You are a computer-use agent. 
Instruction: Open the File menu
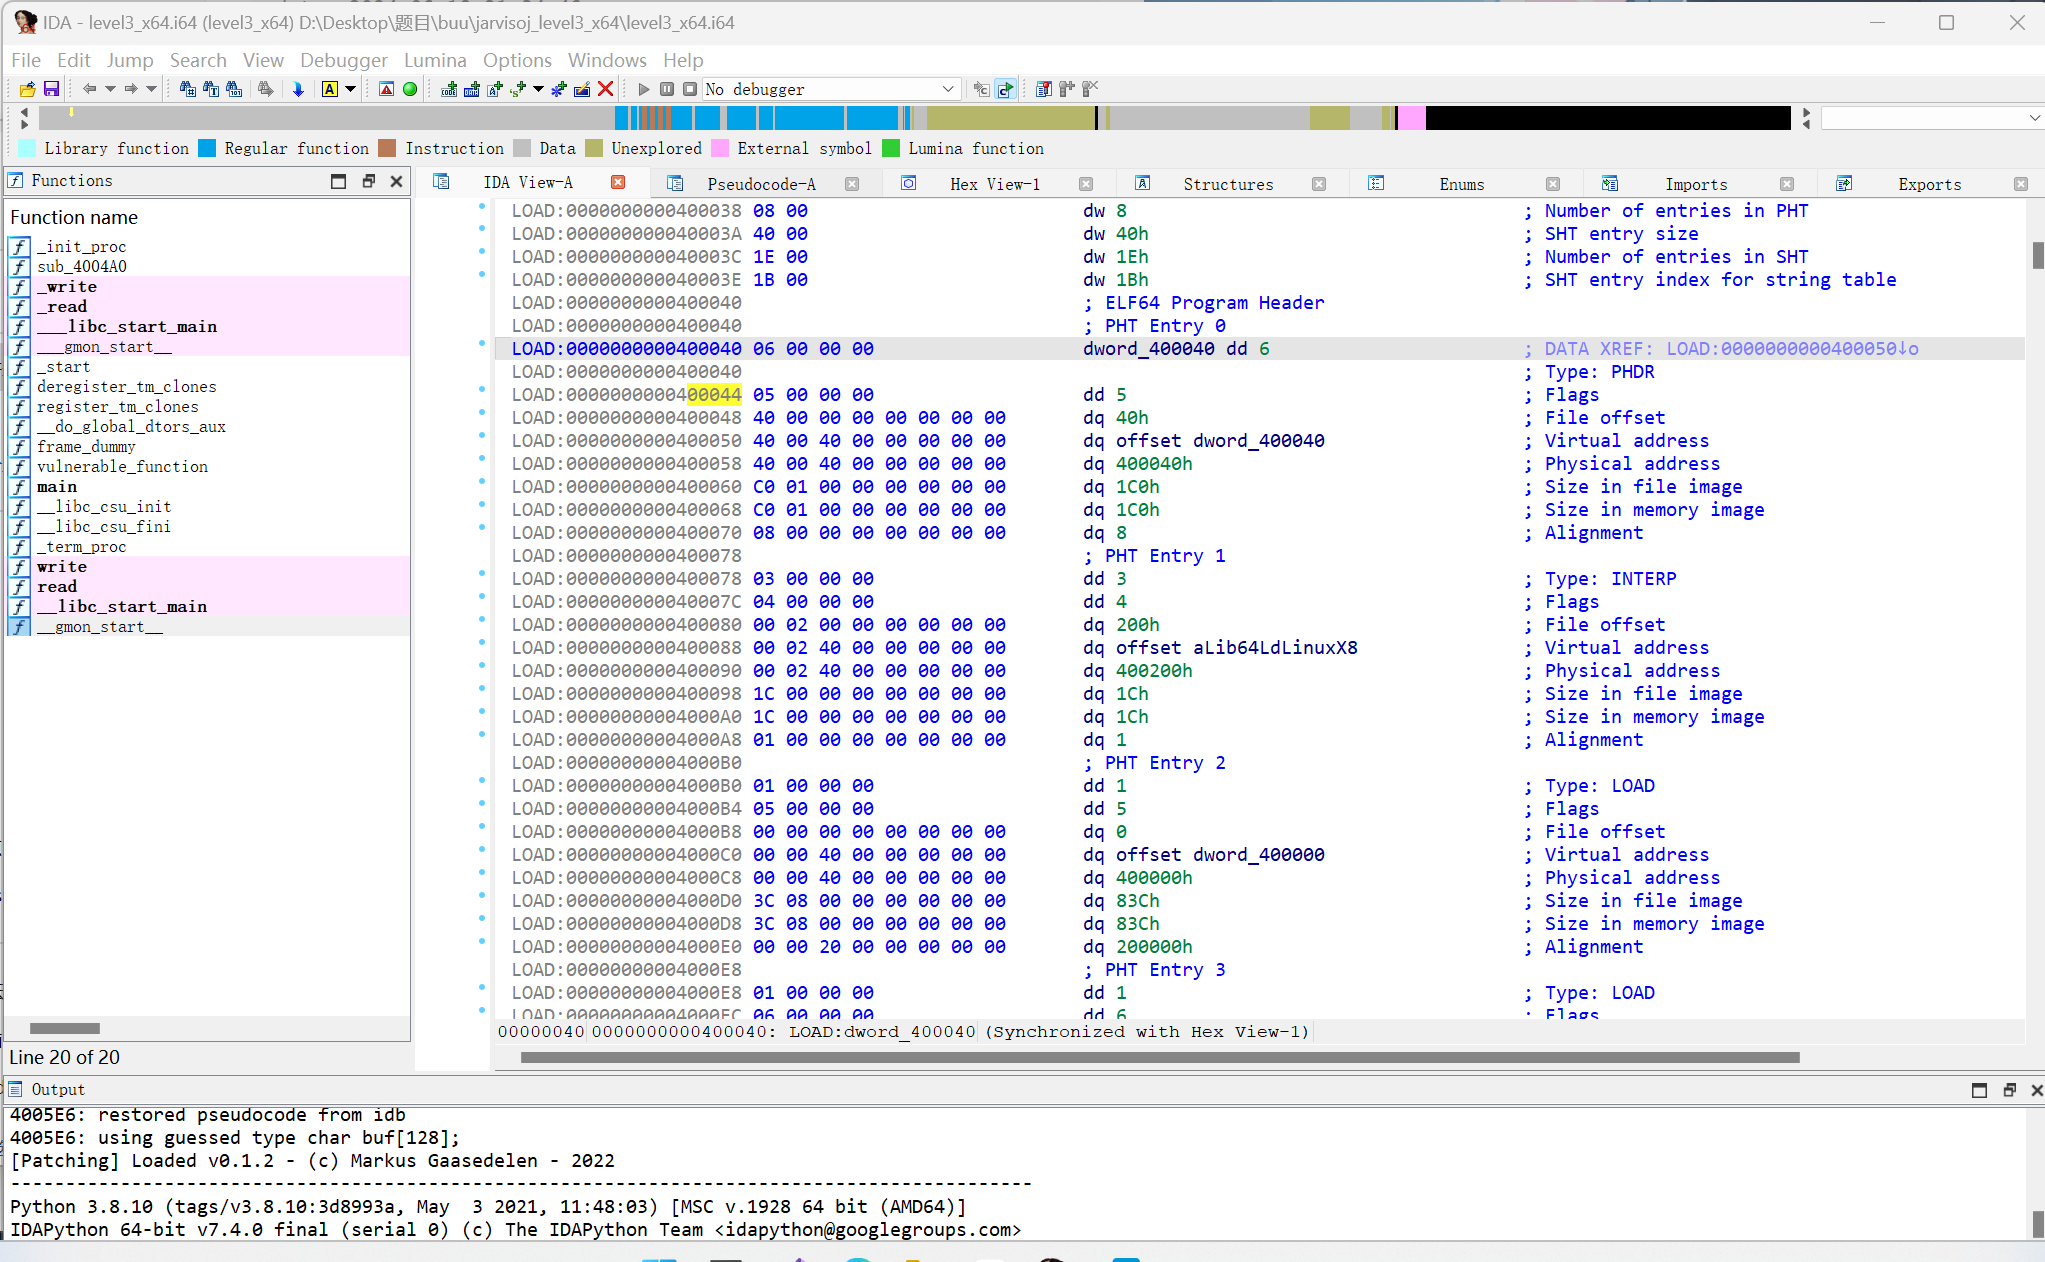26,60
